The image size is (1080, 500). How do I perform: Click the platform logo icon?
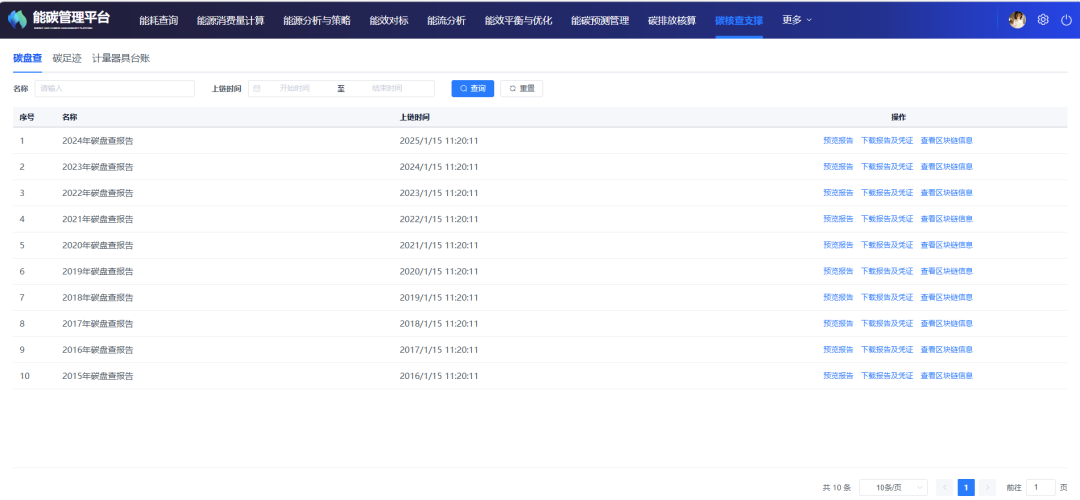click(x=17, y=20)
